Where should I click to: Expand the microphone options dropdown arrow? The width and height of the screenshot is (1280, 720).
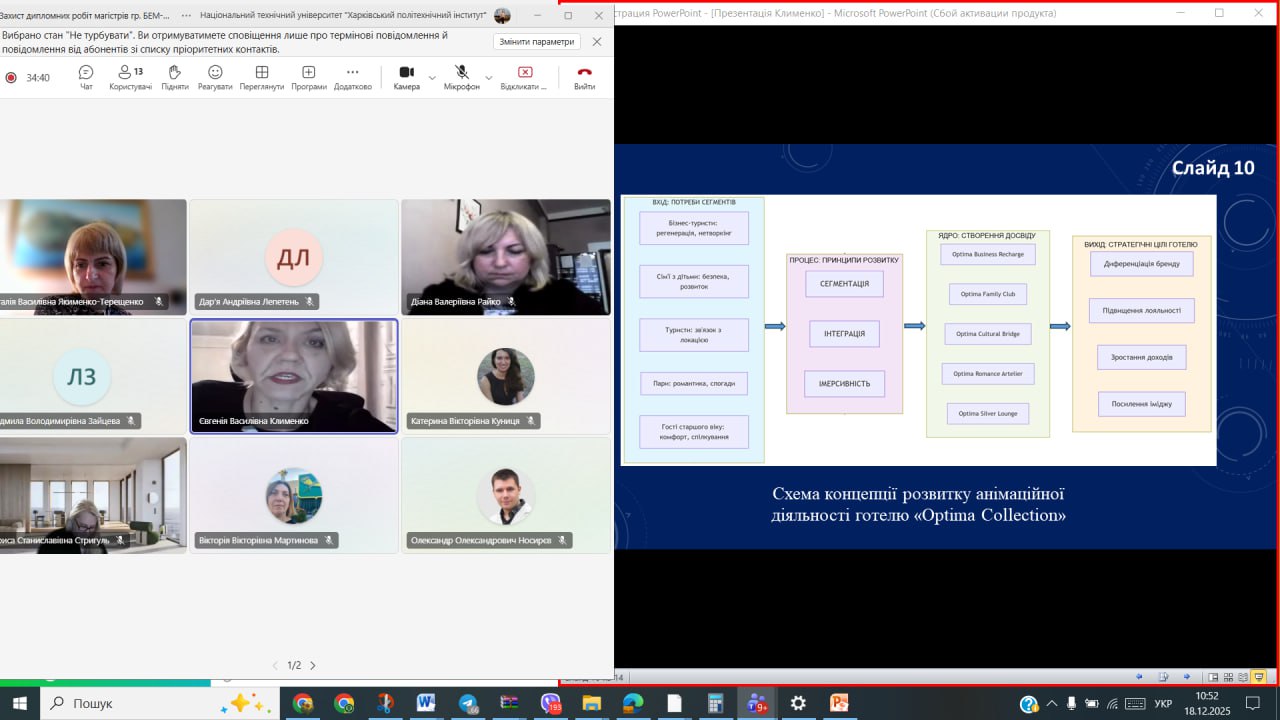tap(489, 77)
